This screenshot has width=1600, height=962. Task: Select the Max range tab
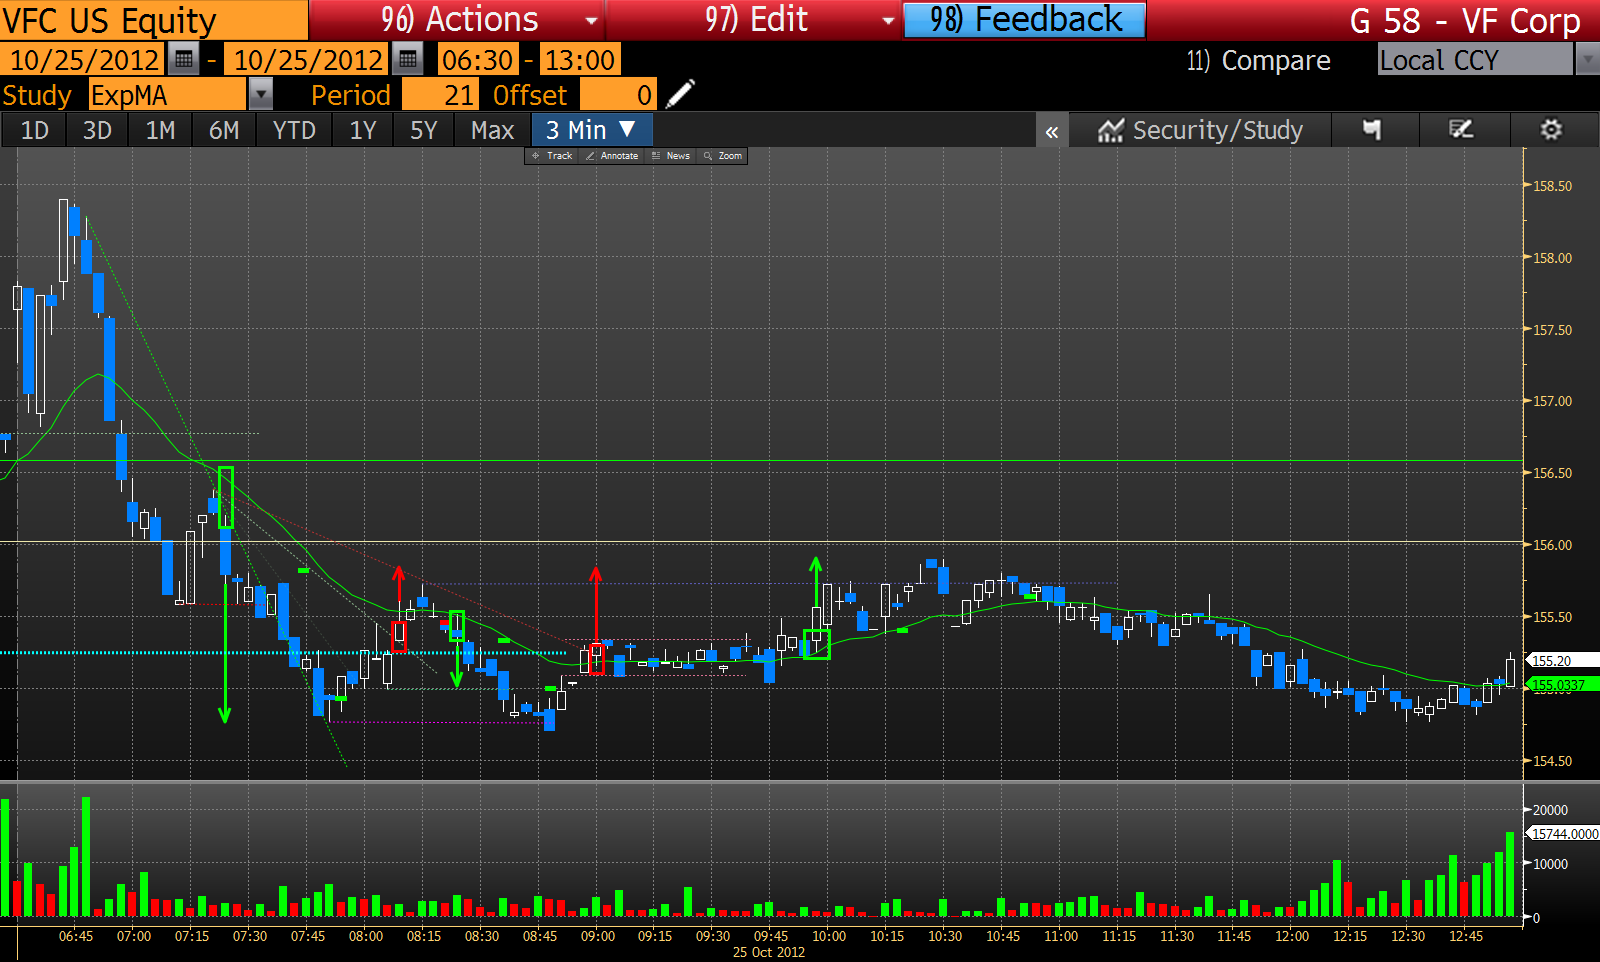click(492, 131)
